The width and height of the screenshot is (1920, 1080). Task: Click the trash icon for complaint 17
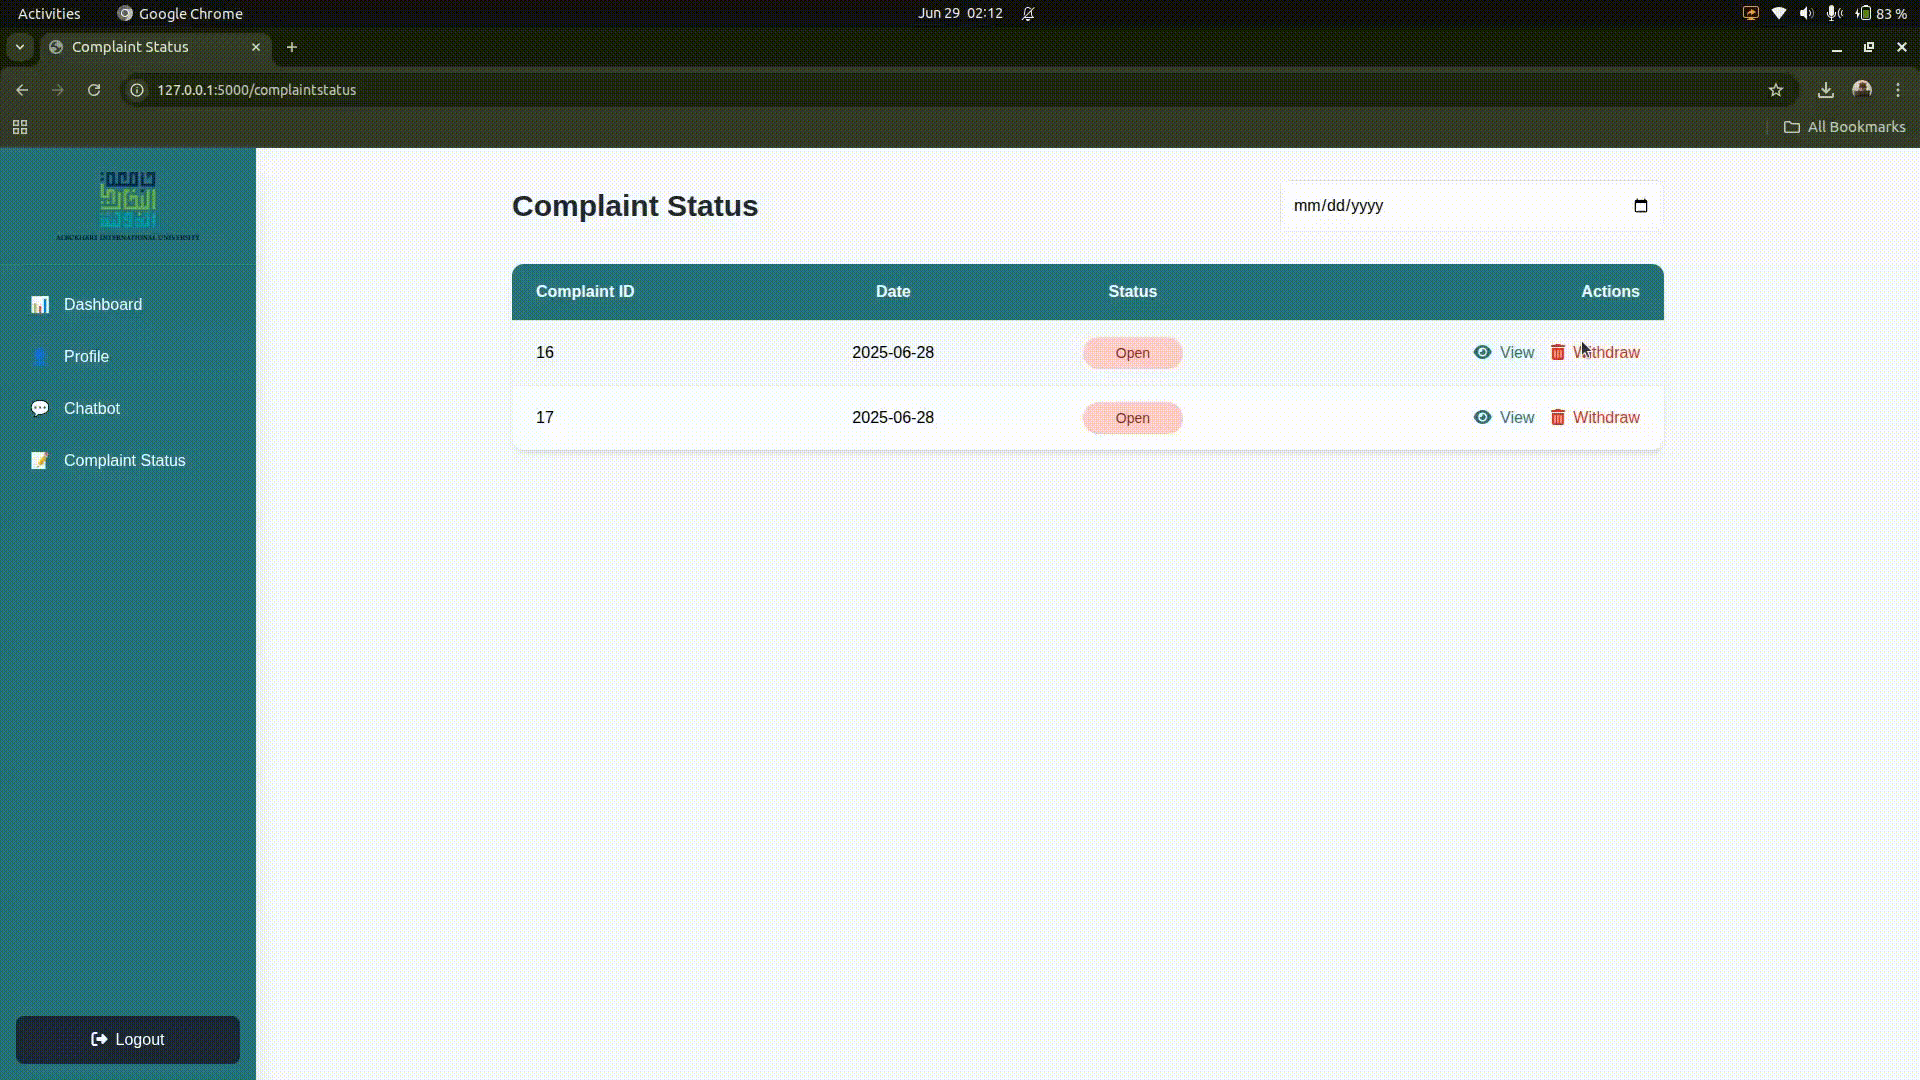tap(1557, 417)
